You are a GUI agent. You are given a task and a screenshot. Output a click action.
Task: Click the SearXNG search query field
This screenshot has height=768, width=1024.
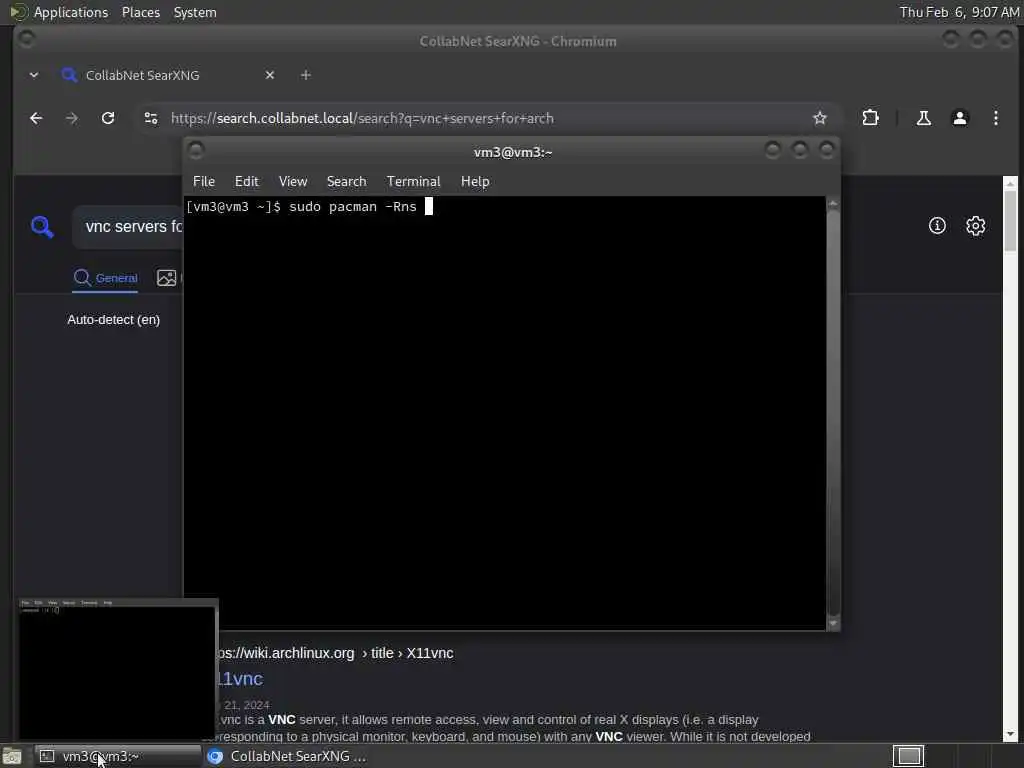[128, 227]
